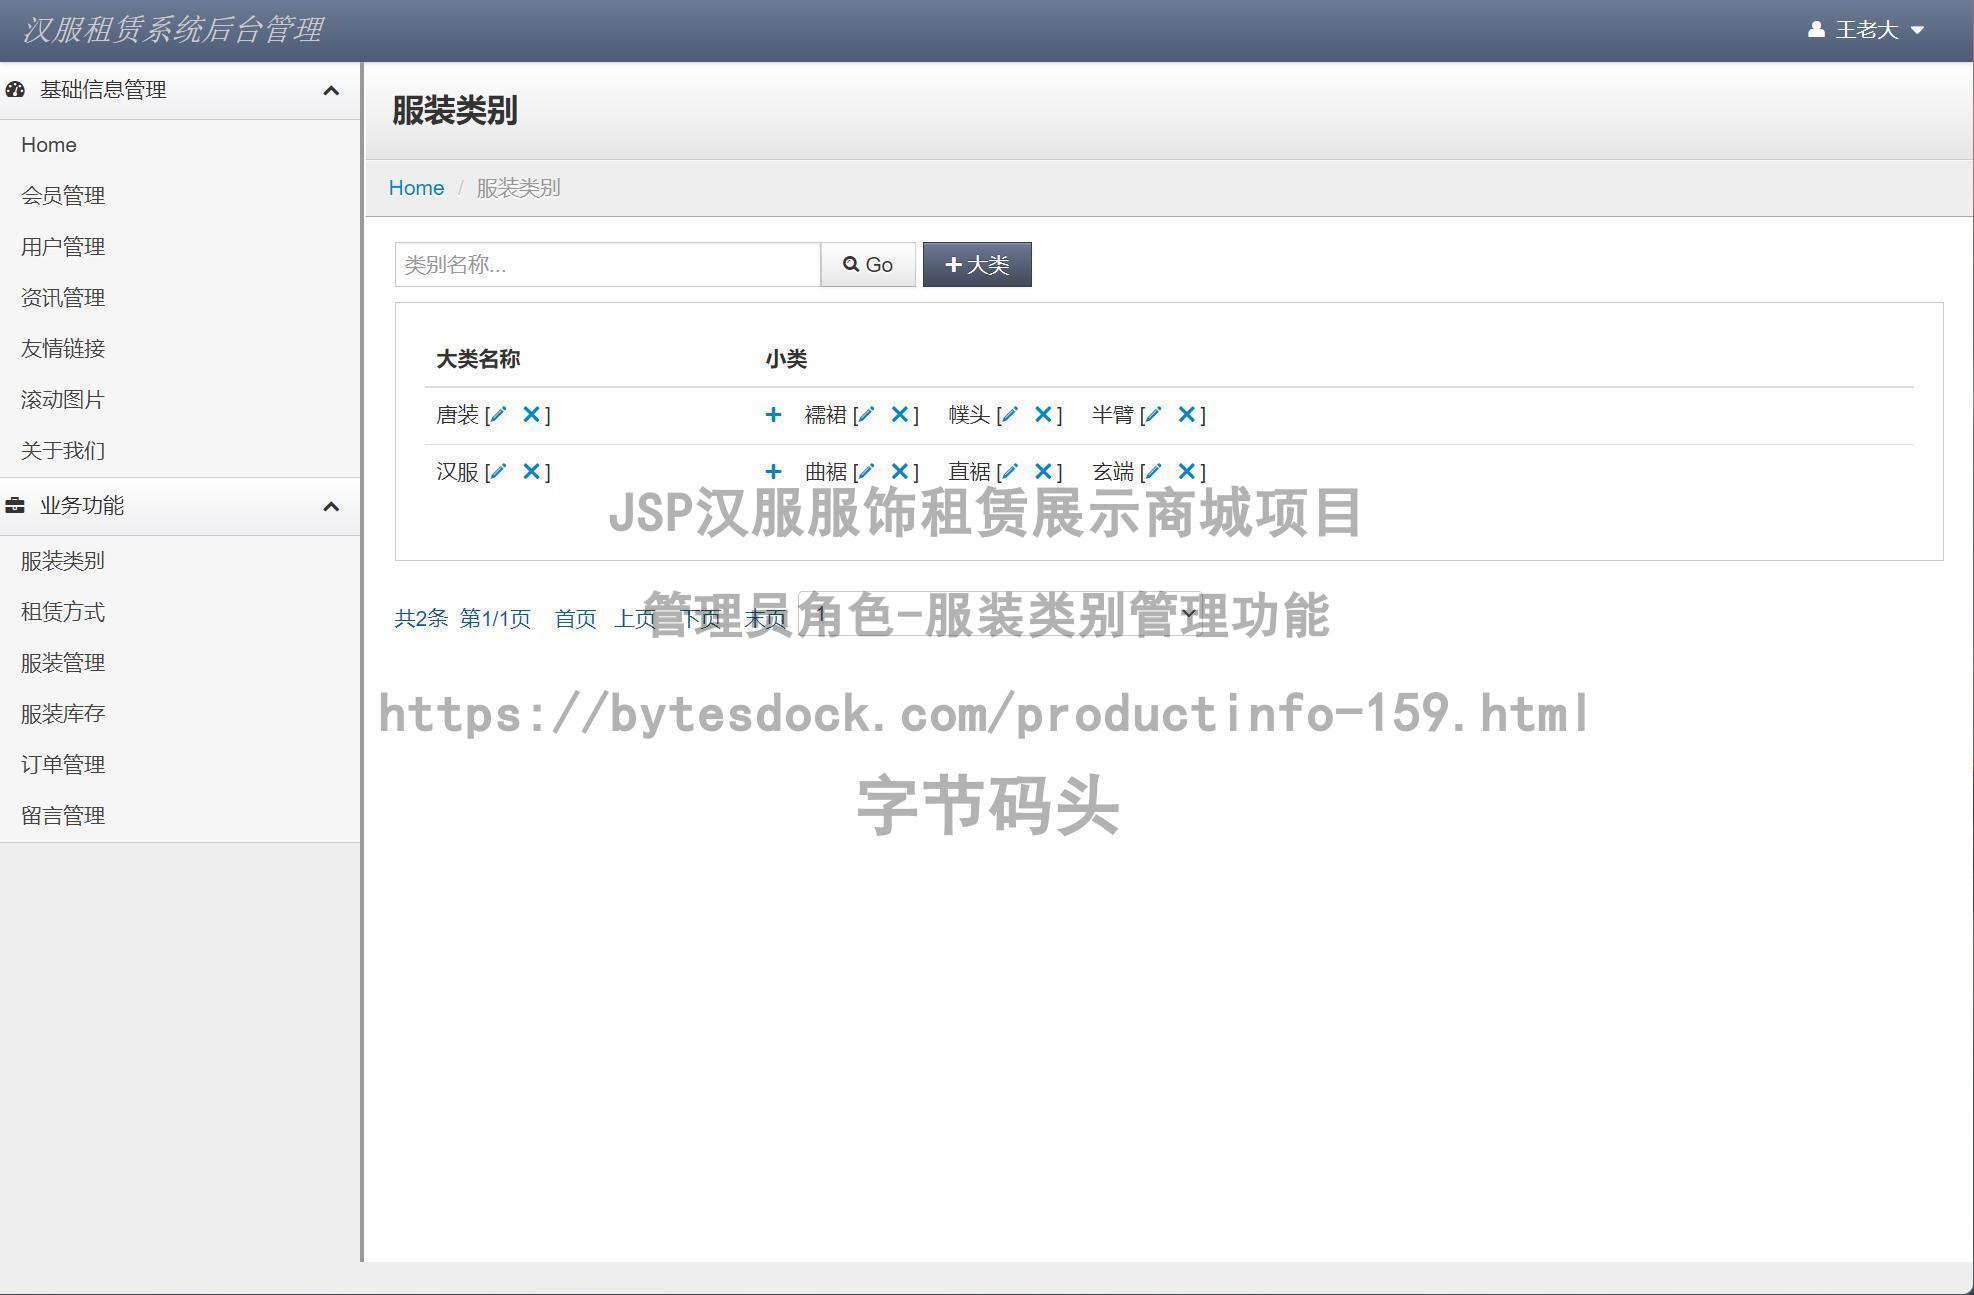Viewport: 1974px width, 1295px height.
Task: Delete the 唐装 category
Action: (x=531, y=415)
